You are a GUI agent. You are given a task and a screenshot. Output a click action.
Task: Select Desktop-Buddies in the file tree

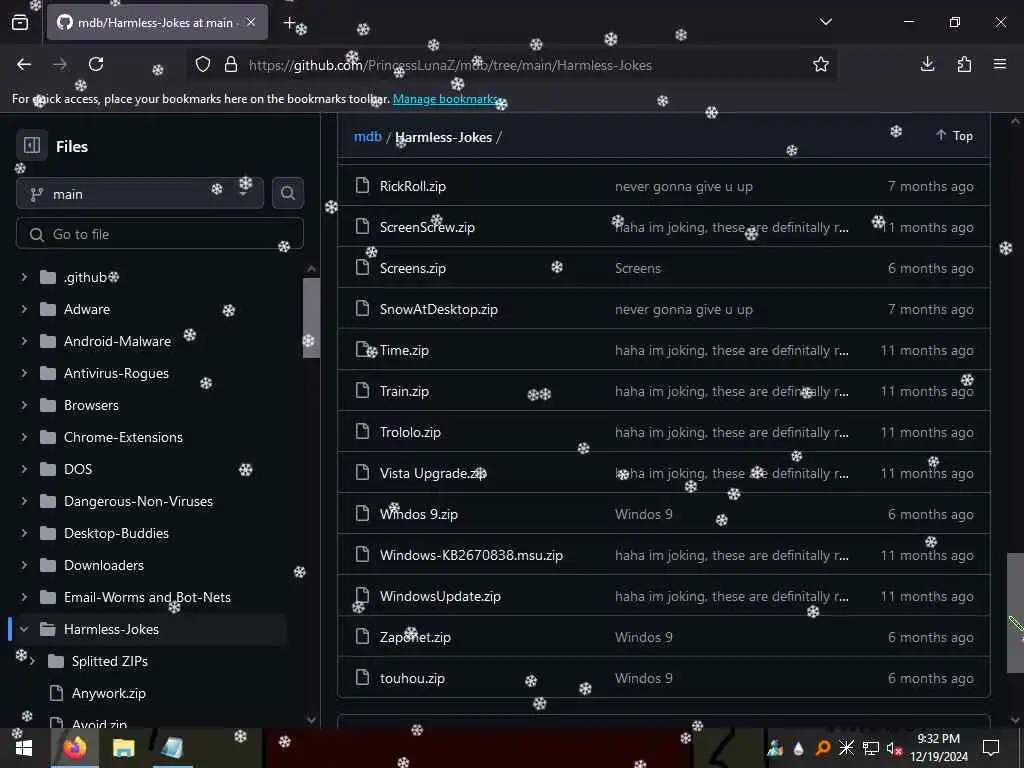click(116, 533)
